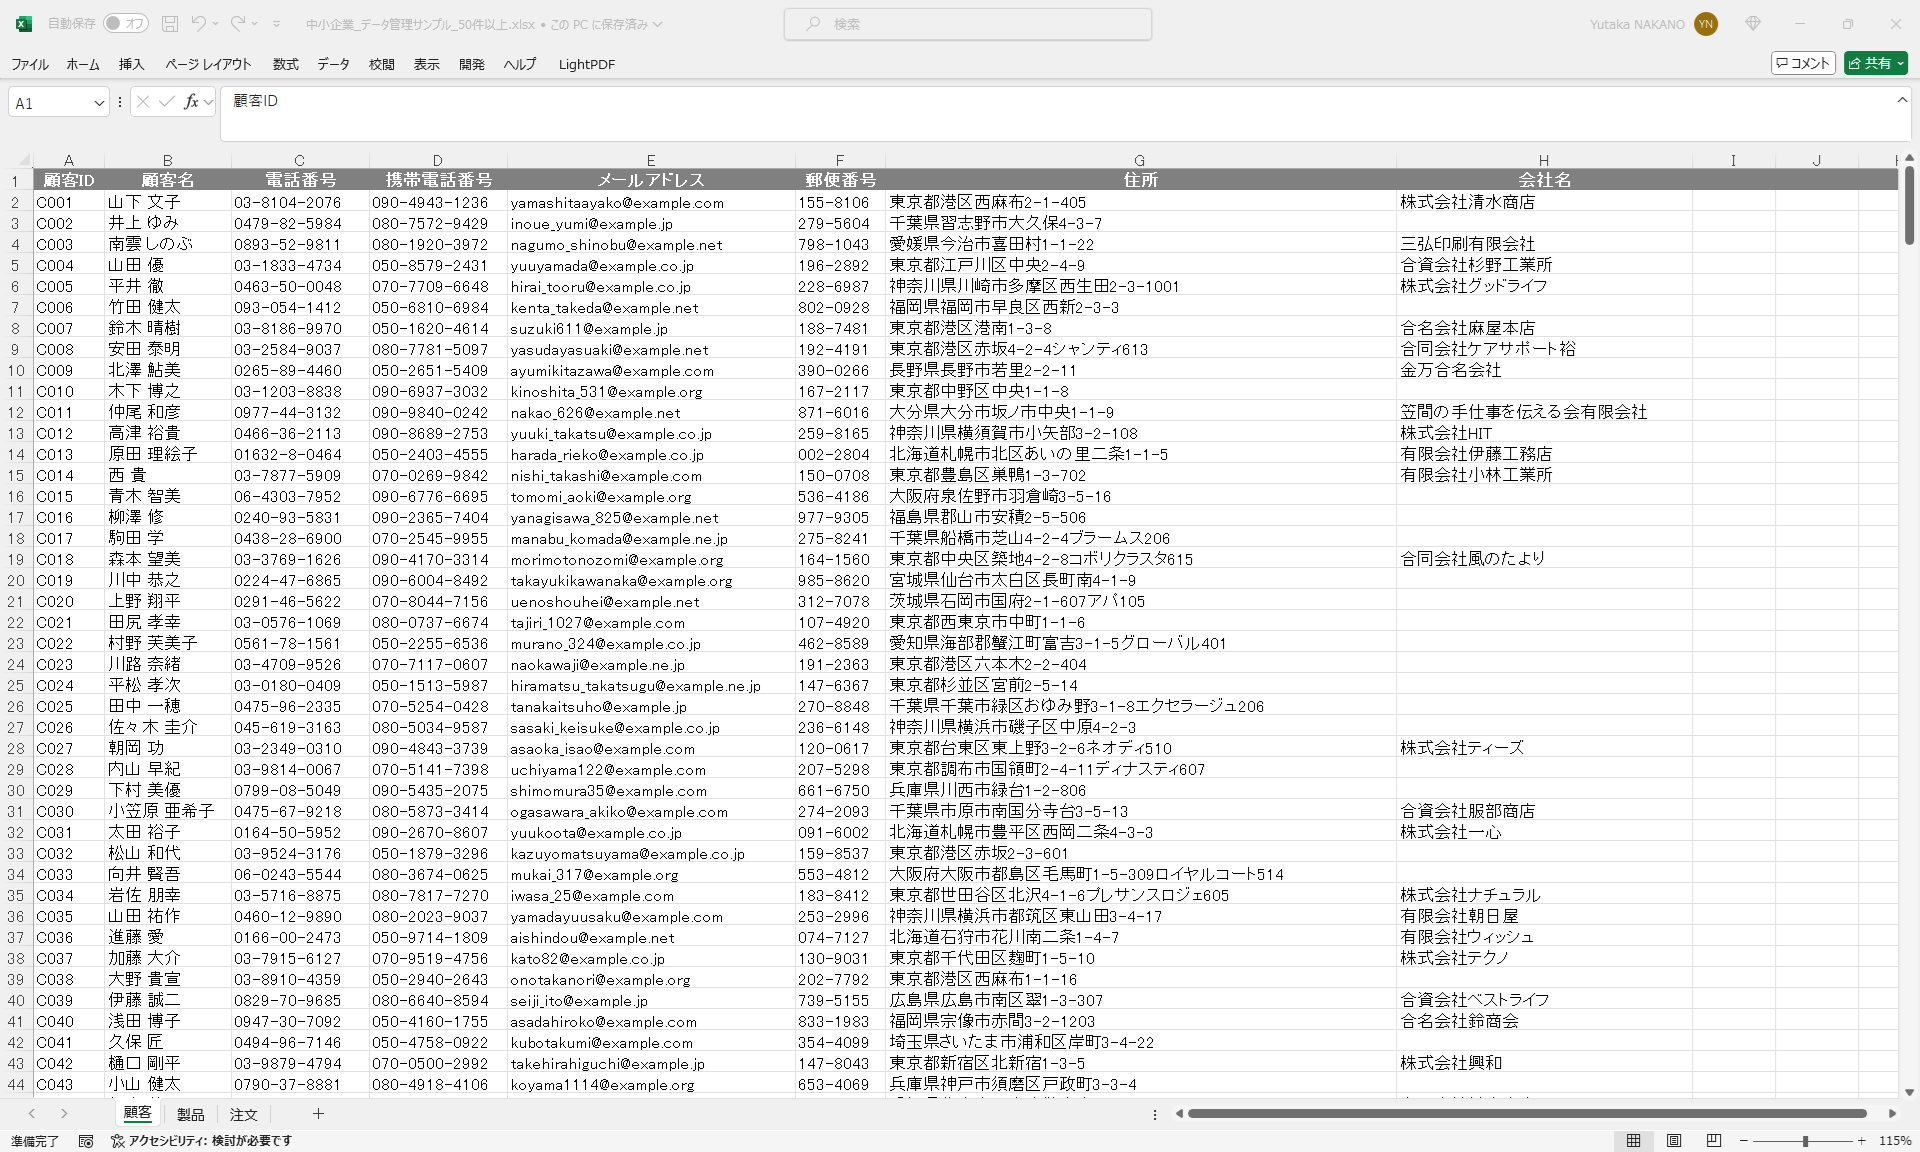This screenshot has width=1920, height=1152.
Task: Switch to the 製品 sheet tab
Action: coord(190,1114)
